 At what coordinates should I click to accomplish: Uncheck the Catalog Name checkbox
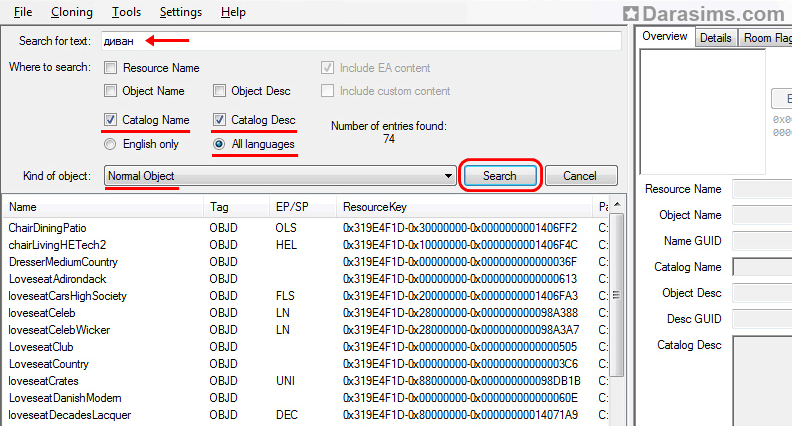110,120
